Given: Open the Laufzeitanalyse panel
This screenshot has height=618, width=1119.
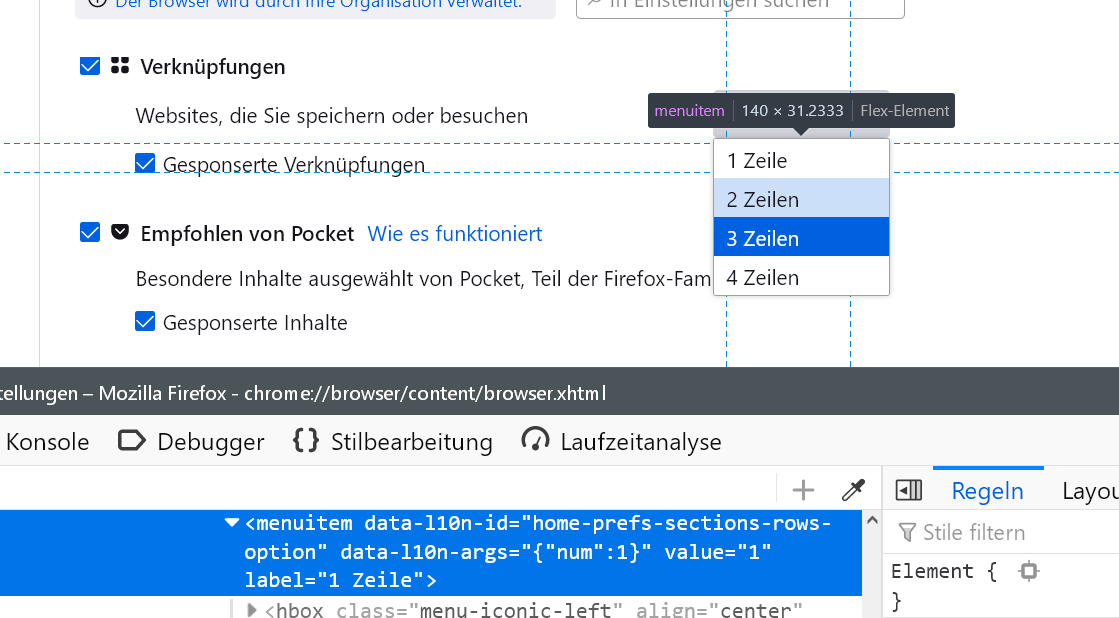Looking at the screenshot, I should pos(622,441).
